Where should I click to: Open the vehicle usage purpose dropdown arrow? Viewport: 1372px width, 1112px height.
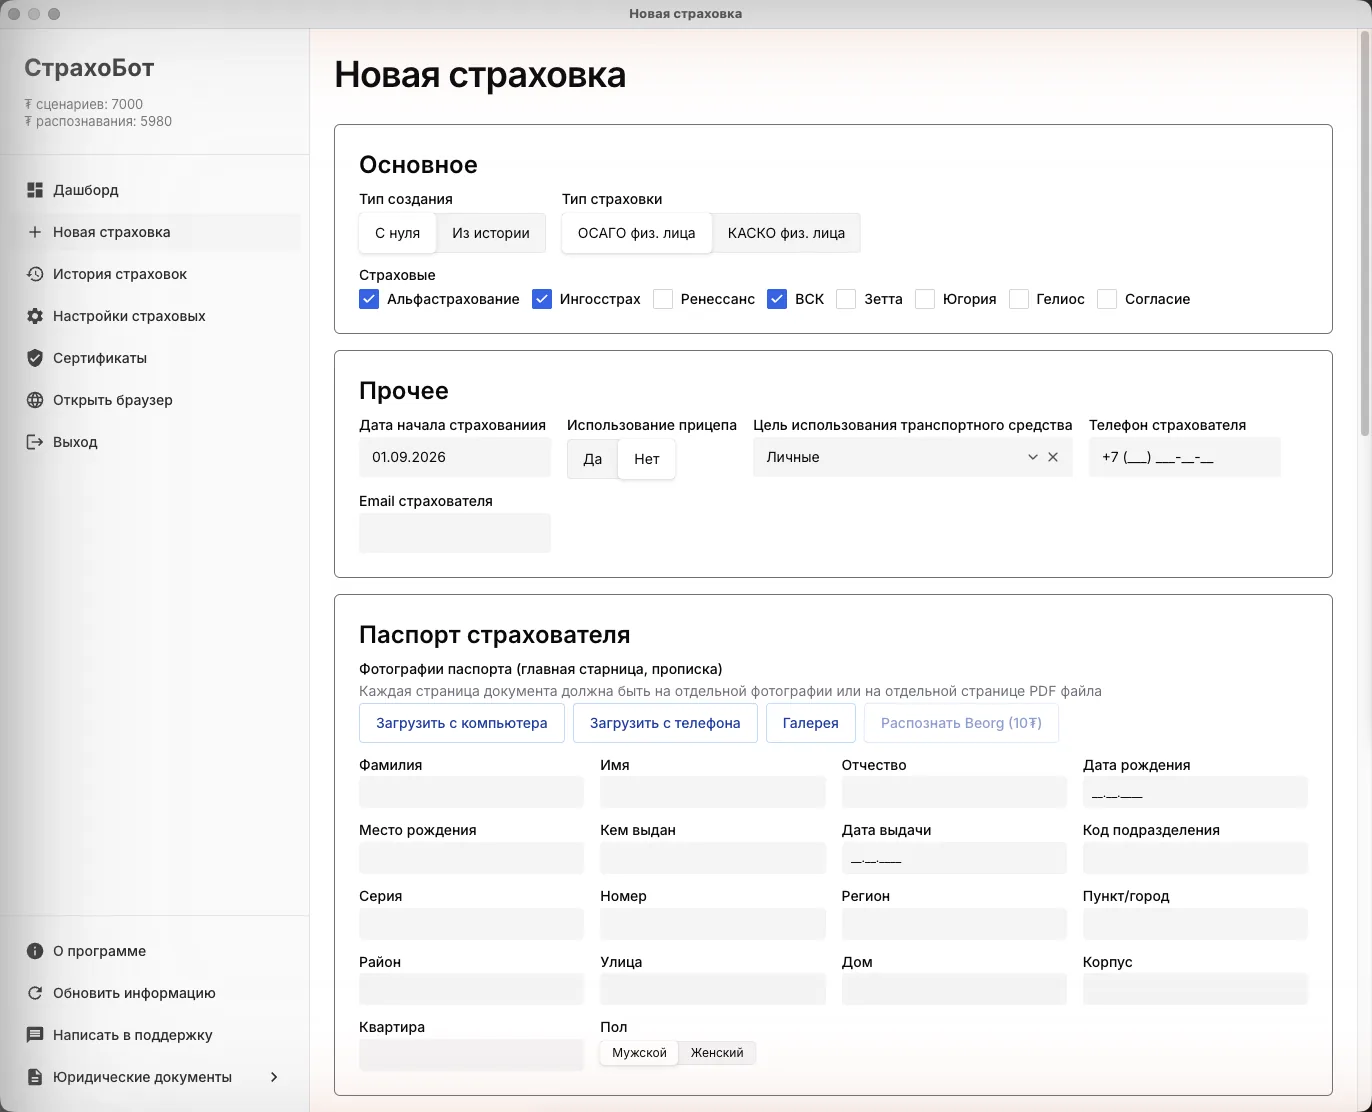pos(1032,457)
